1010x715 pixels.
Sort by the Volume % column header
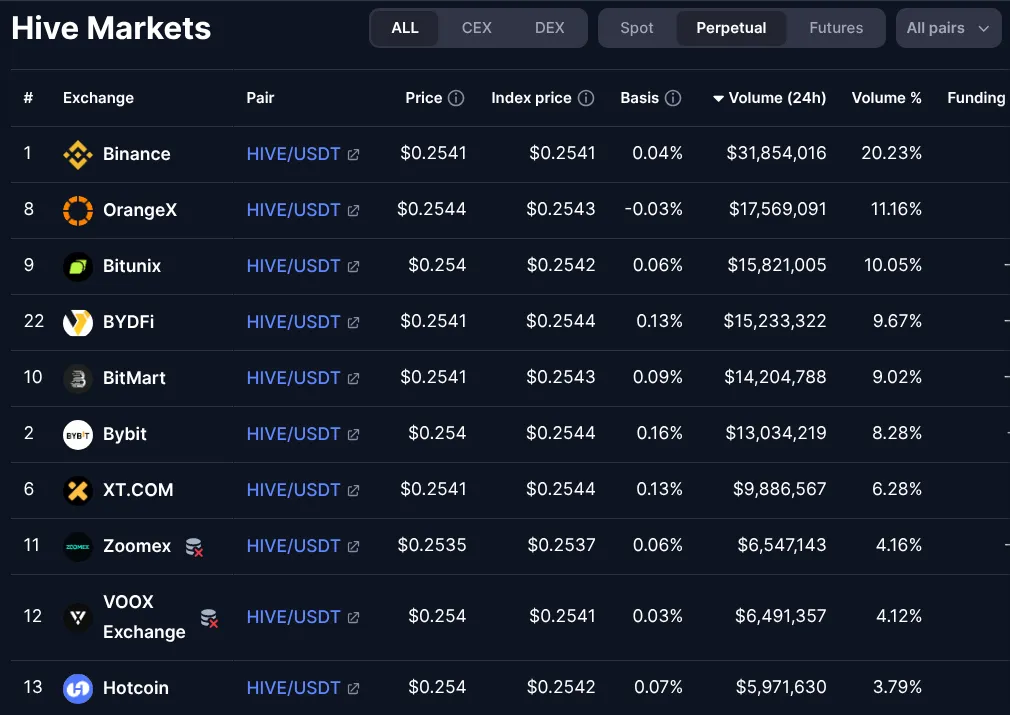tap(887, 98)
